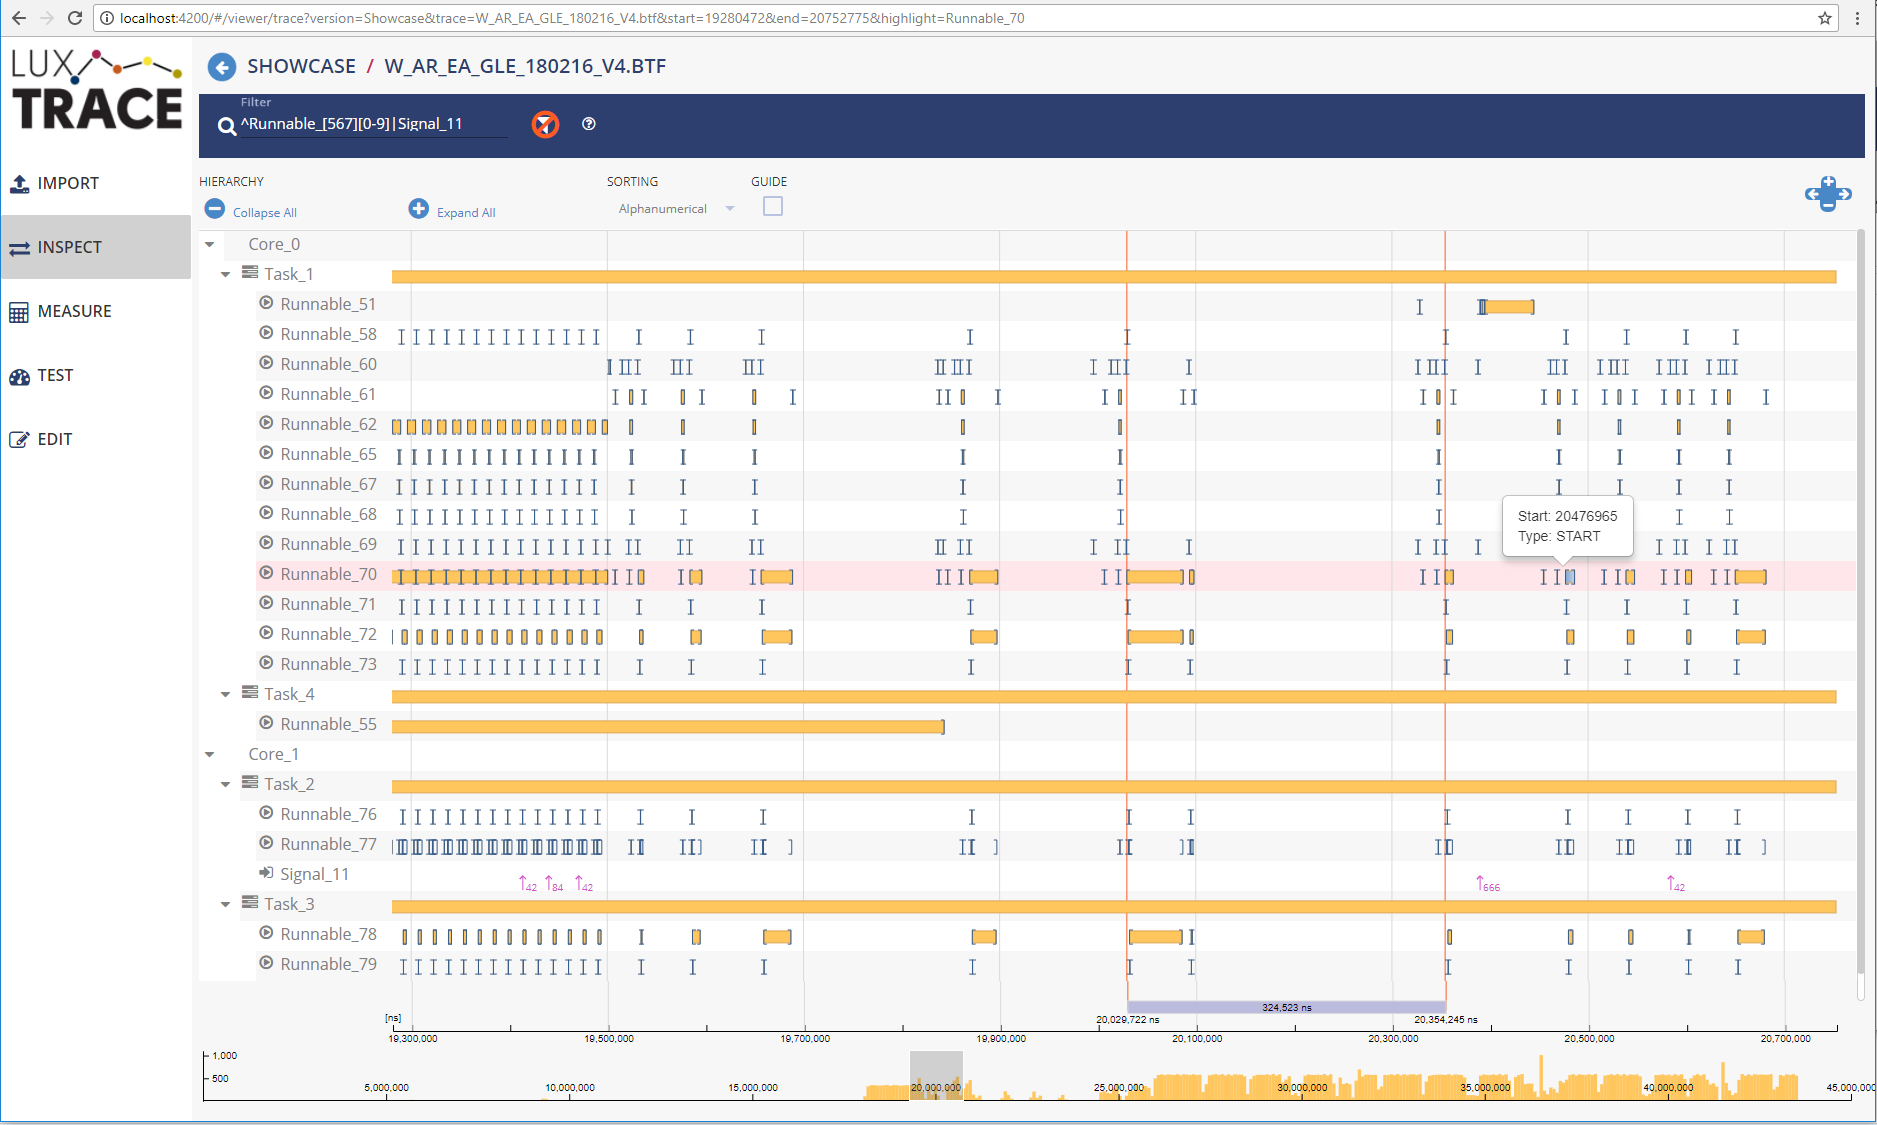Image resolution: width=1877 pixels, height=1125 pixels.
Task: Click the Collapse All link
Action: click(265, 213)
